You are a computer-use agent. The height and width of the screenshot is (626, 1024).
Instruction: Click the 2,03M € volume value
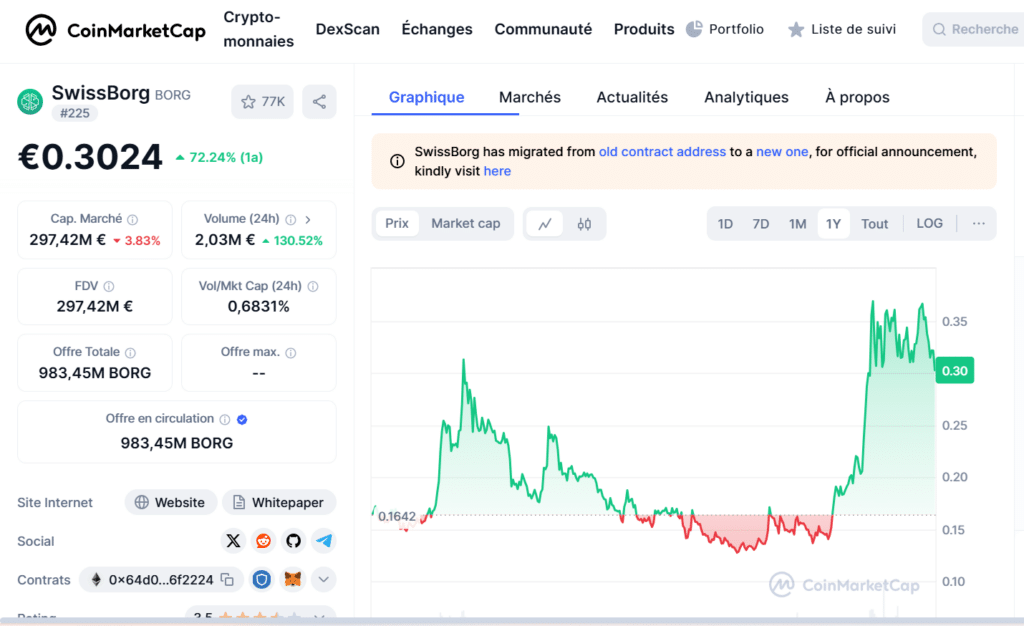pyautogui.click(x=225, y=240)
